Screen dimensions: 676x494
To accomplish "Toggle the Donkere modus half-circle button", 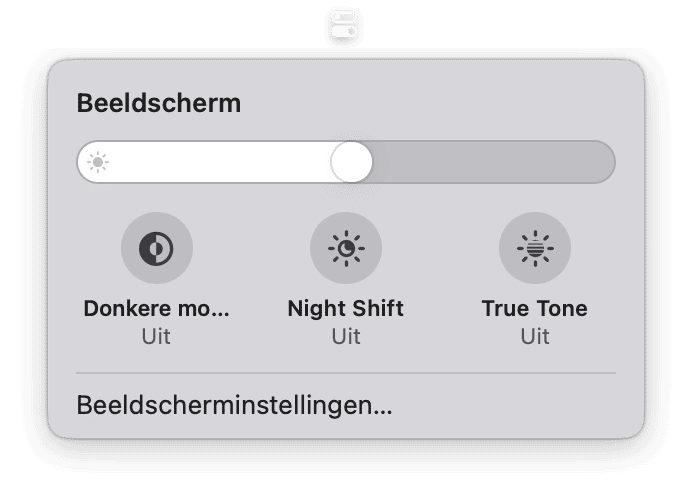I will (156, 248).
